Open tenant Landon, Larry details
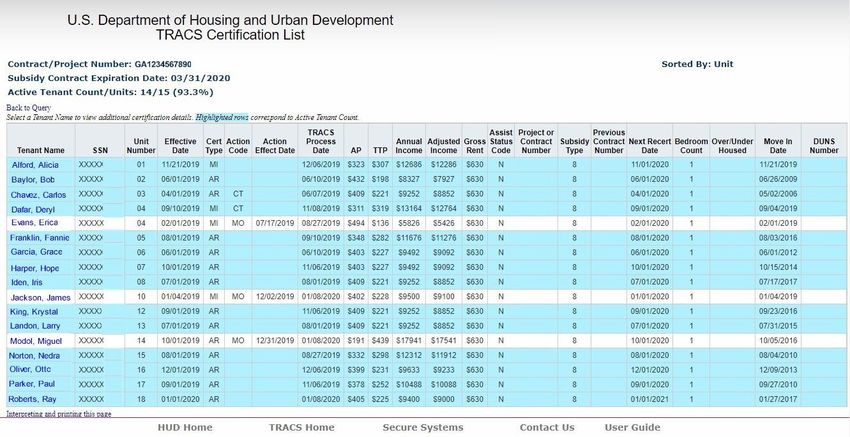 pyautogui.click(x=35, y=326)
